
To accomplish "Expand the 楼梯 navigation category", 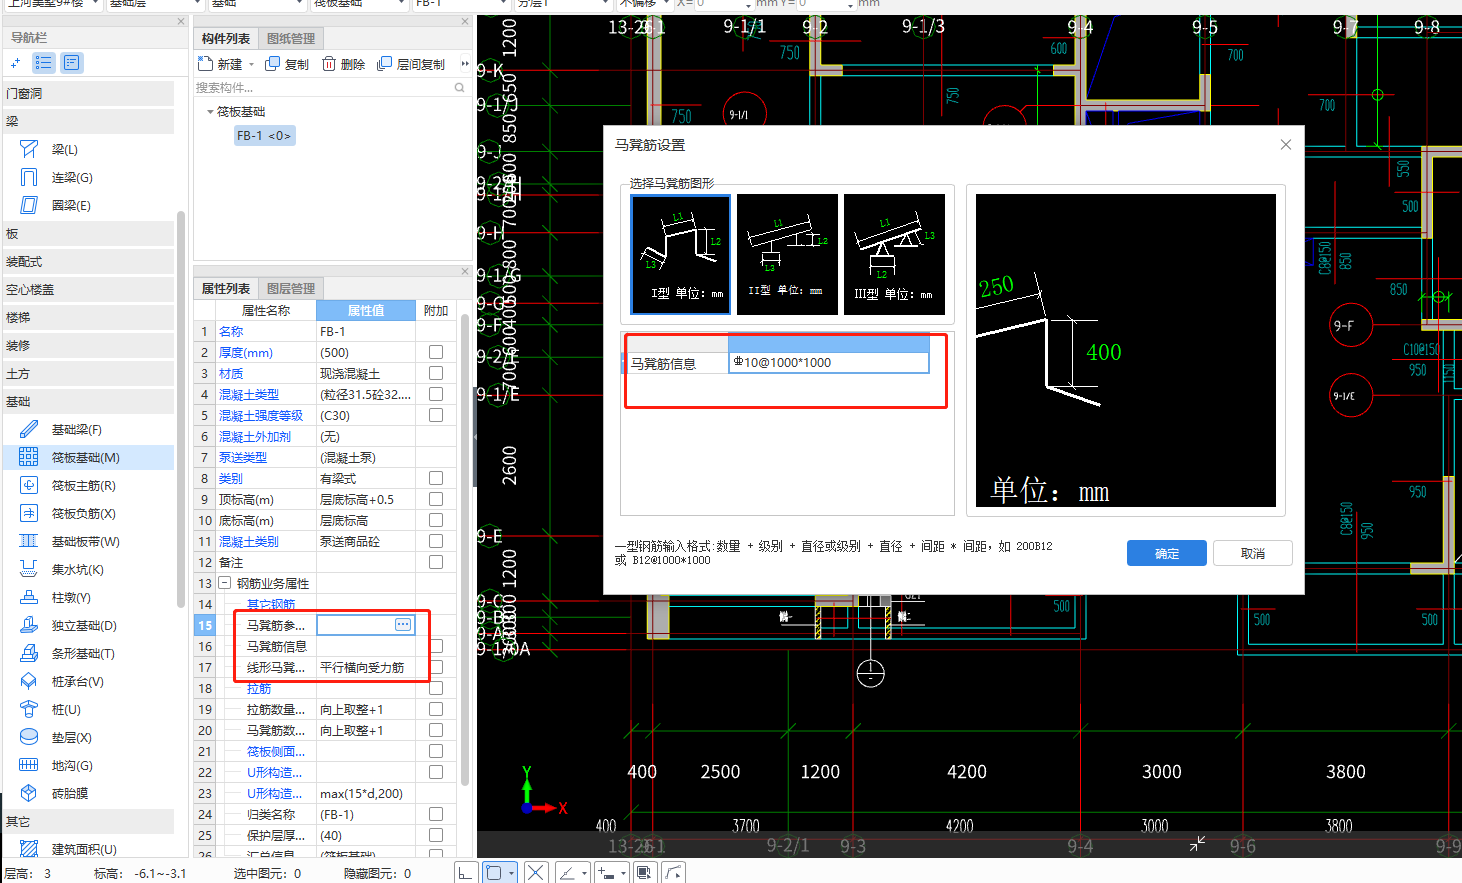I will 89,317.
